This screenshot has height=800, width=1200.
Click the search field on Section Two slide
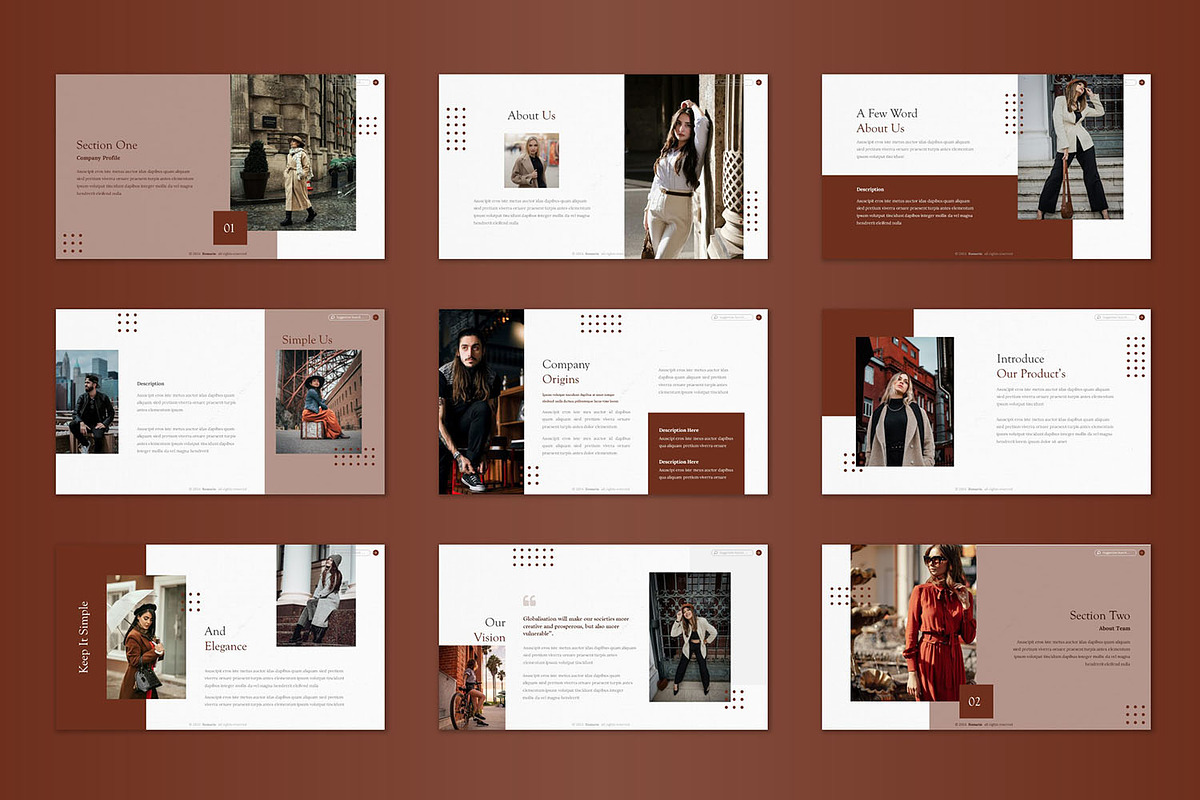1114,552
